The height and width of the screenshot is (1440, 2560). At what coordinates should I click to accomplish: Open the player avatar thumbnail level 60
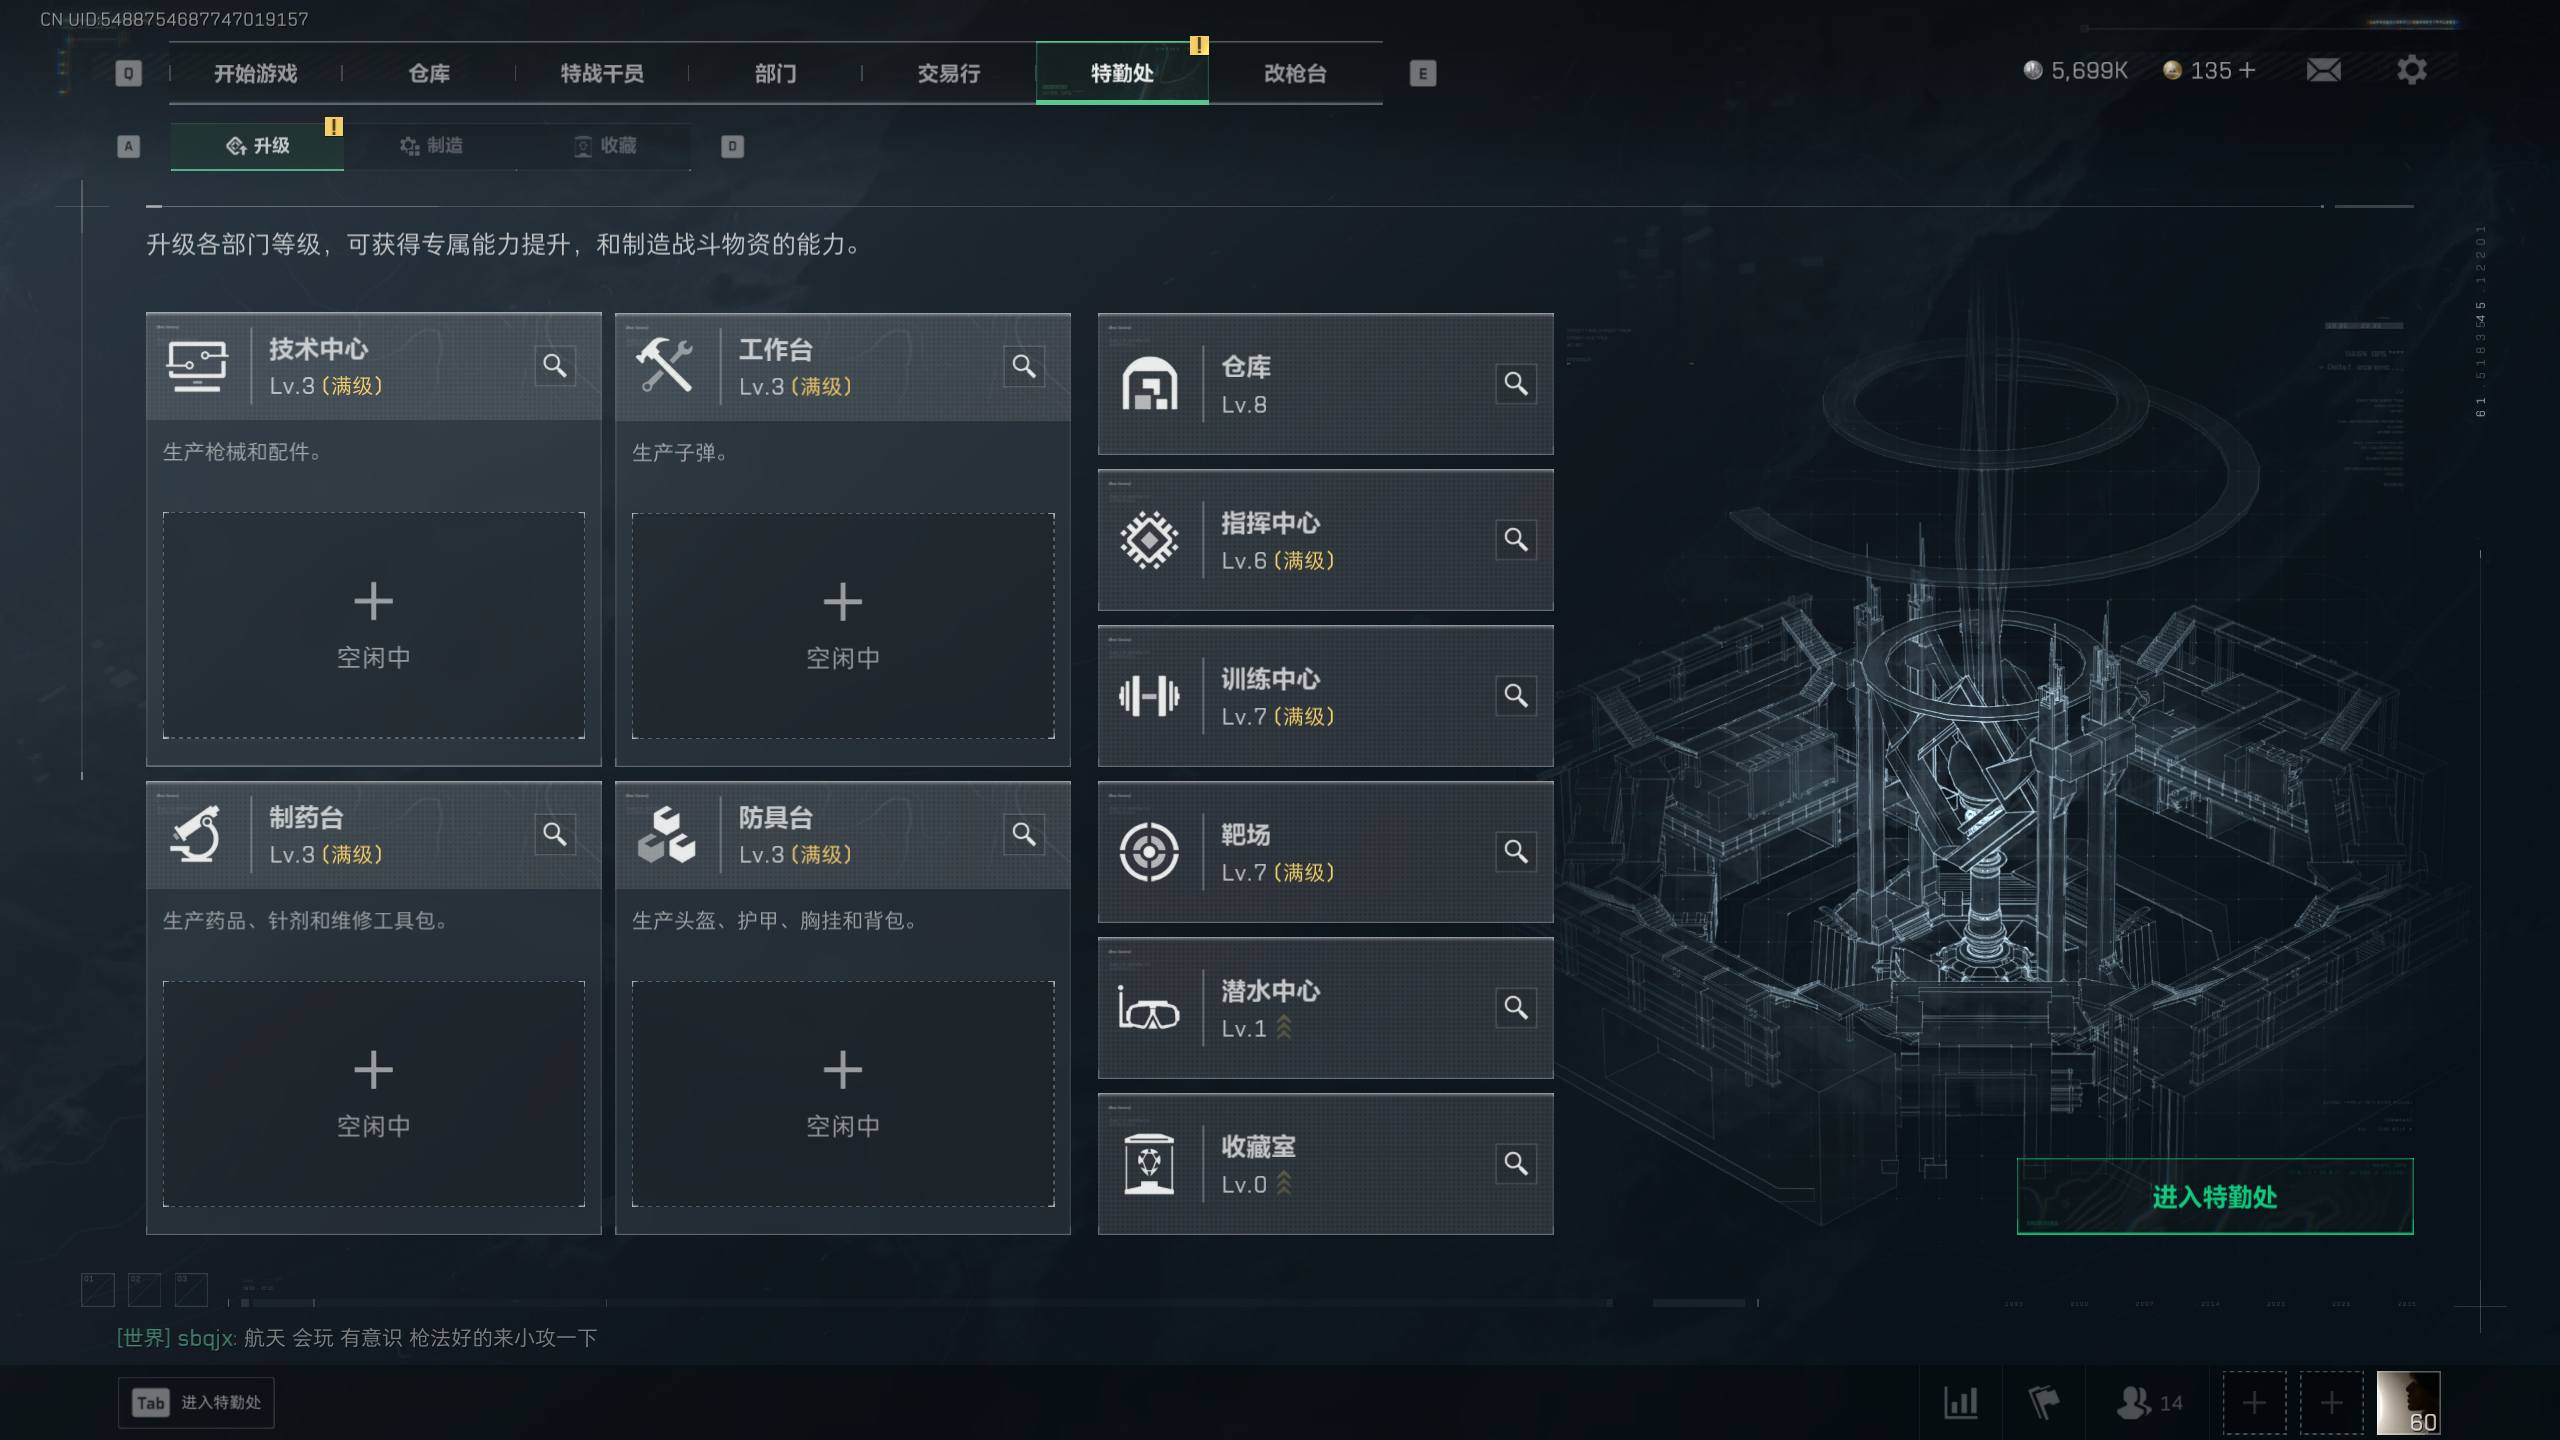[2408, 1403]
